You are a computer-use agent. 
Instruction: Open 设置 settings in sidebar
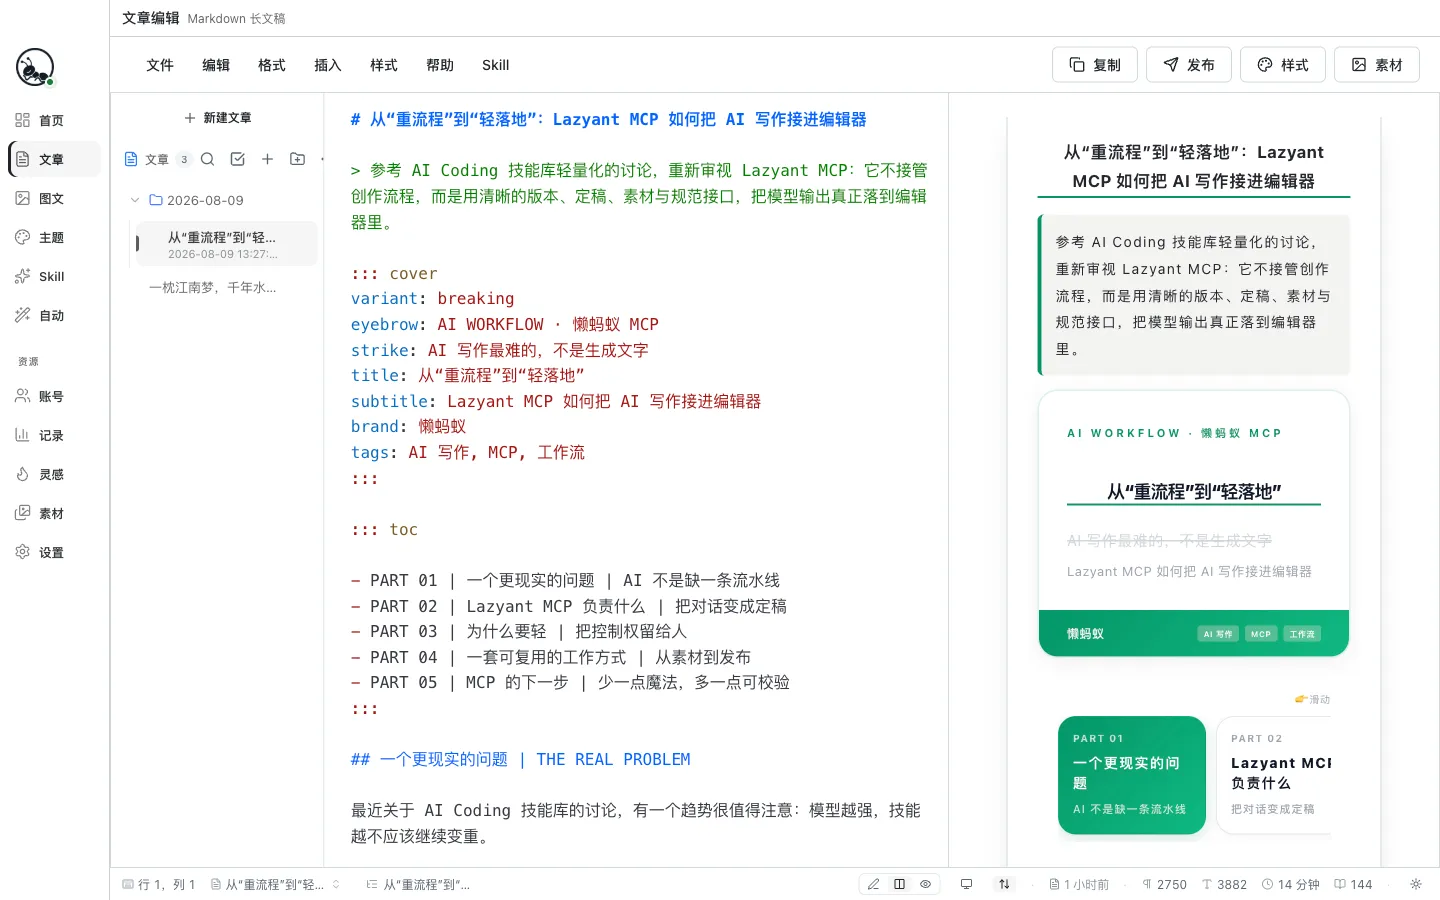pos(55,552)
